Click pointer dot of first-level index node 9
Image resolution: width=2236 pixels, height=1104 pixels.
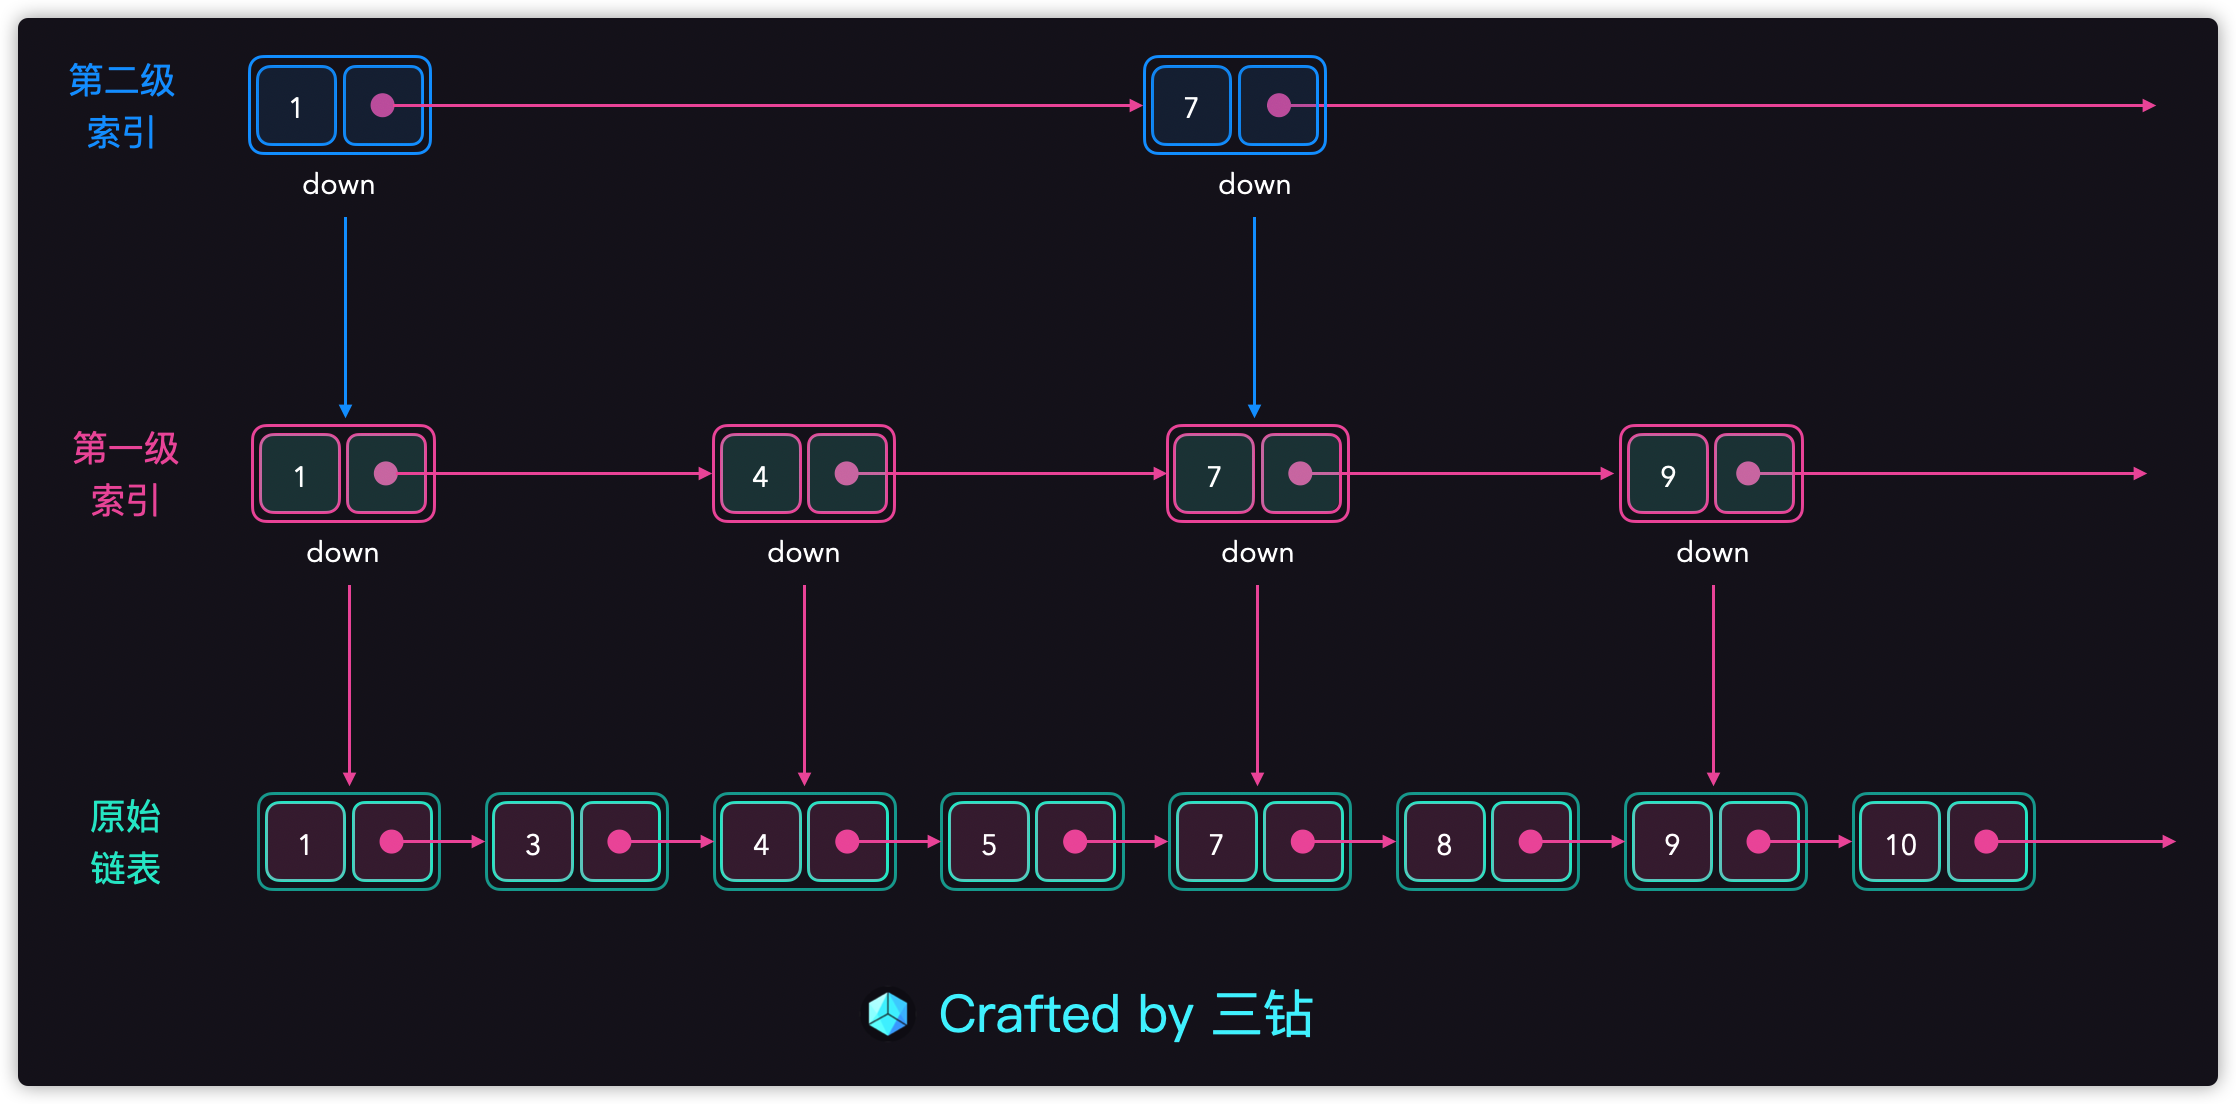point(1748,473)
